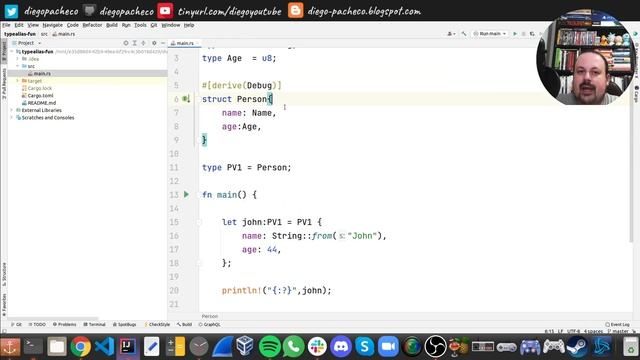The image size is (640, 360).
Task: Open OBS Studio from the dock
Action: [436, 347]
